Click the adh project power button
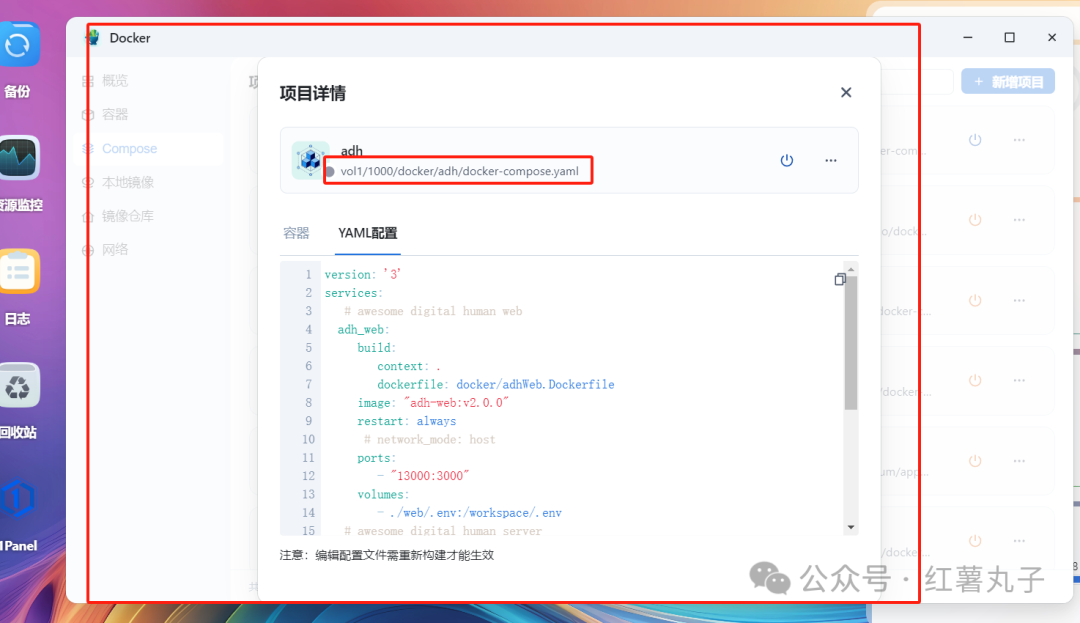Image resolution: width=1080 pixels, height=623 pixels. (787, 160)
